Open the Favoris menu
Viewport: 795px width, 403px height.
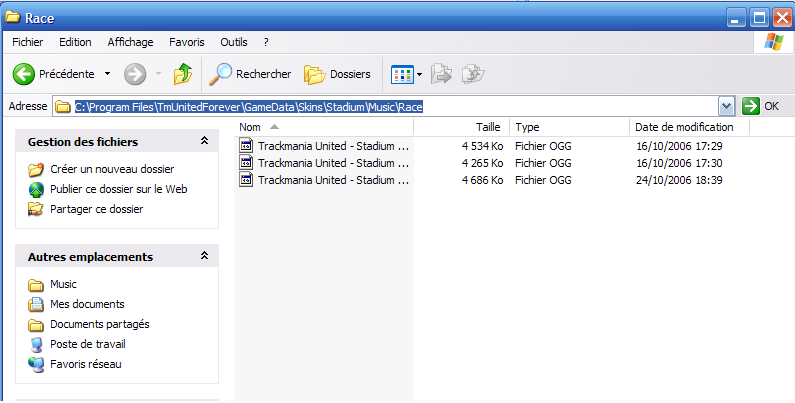tap(187, 42)
